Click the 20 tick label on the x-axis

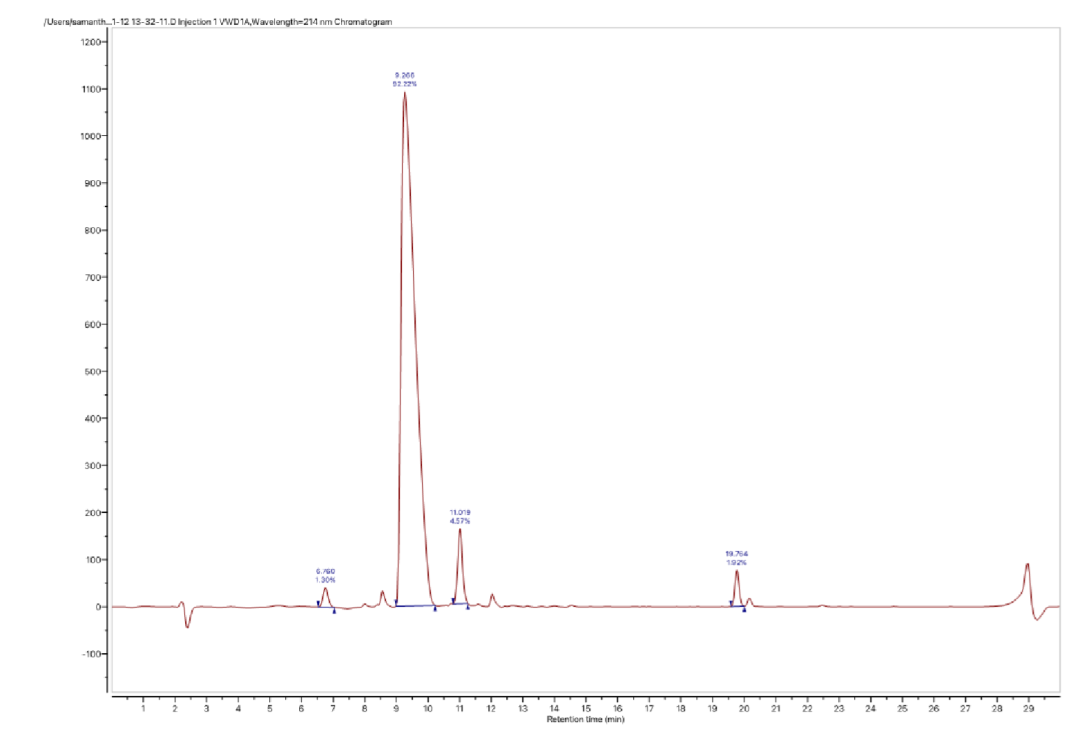pos(744,708)
